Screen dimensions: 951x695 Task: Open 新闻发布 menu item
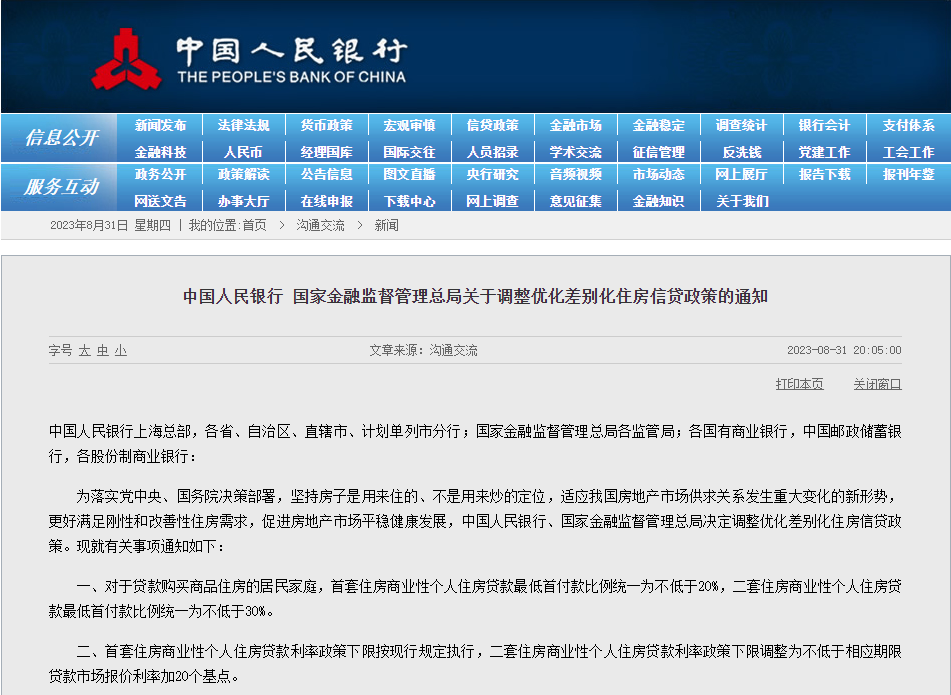160,126
